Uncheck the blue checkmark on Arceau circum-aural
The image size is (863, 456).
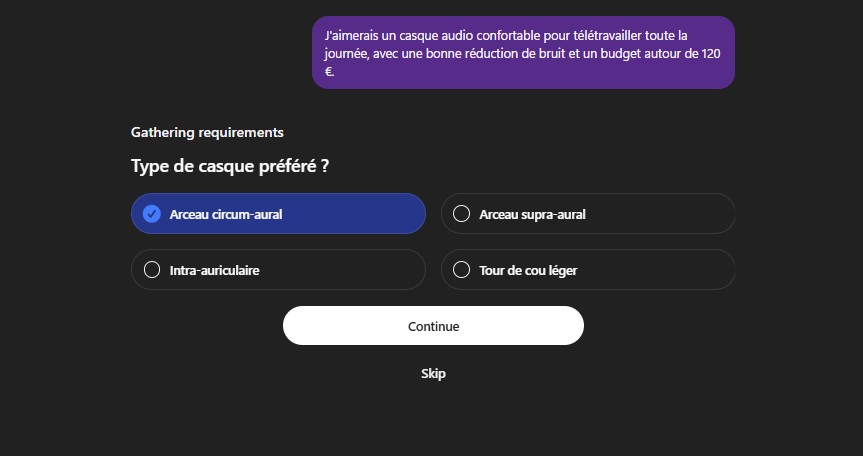[x=152, y=213]
